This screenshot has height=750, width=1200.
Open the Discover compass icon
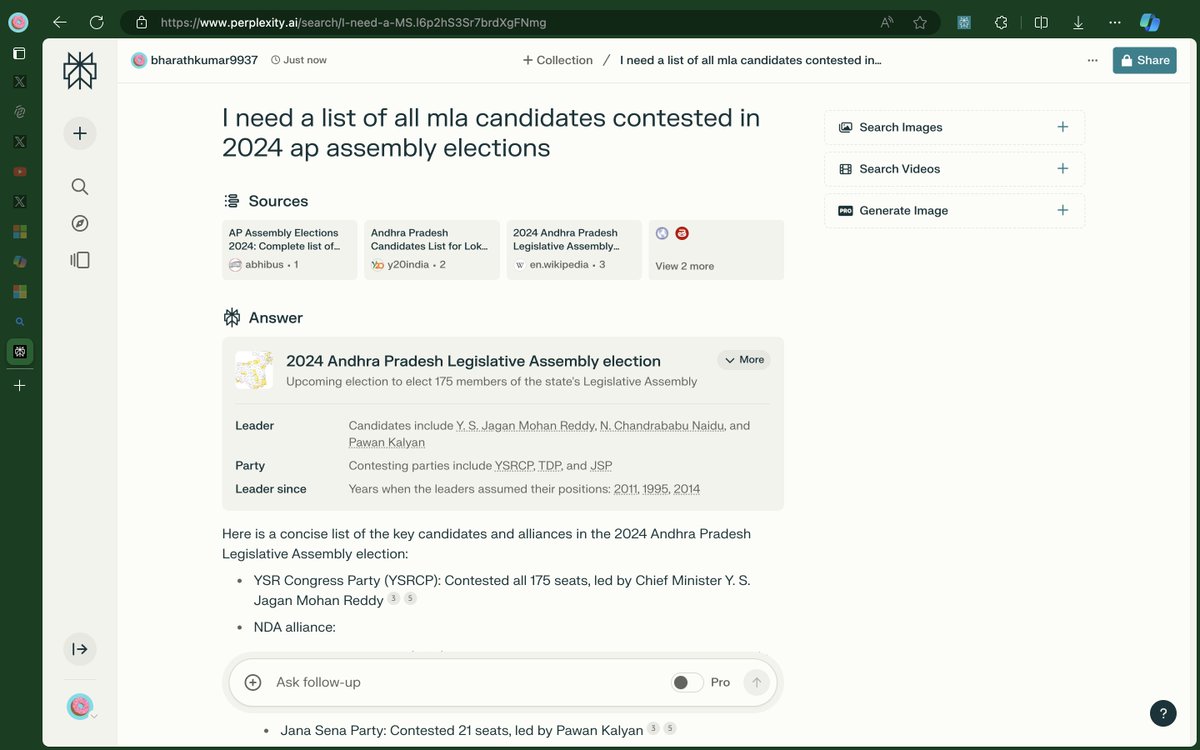click(x=80, y=223)
